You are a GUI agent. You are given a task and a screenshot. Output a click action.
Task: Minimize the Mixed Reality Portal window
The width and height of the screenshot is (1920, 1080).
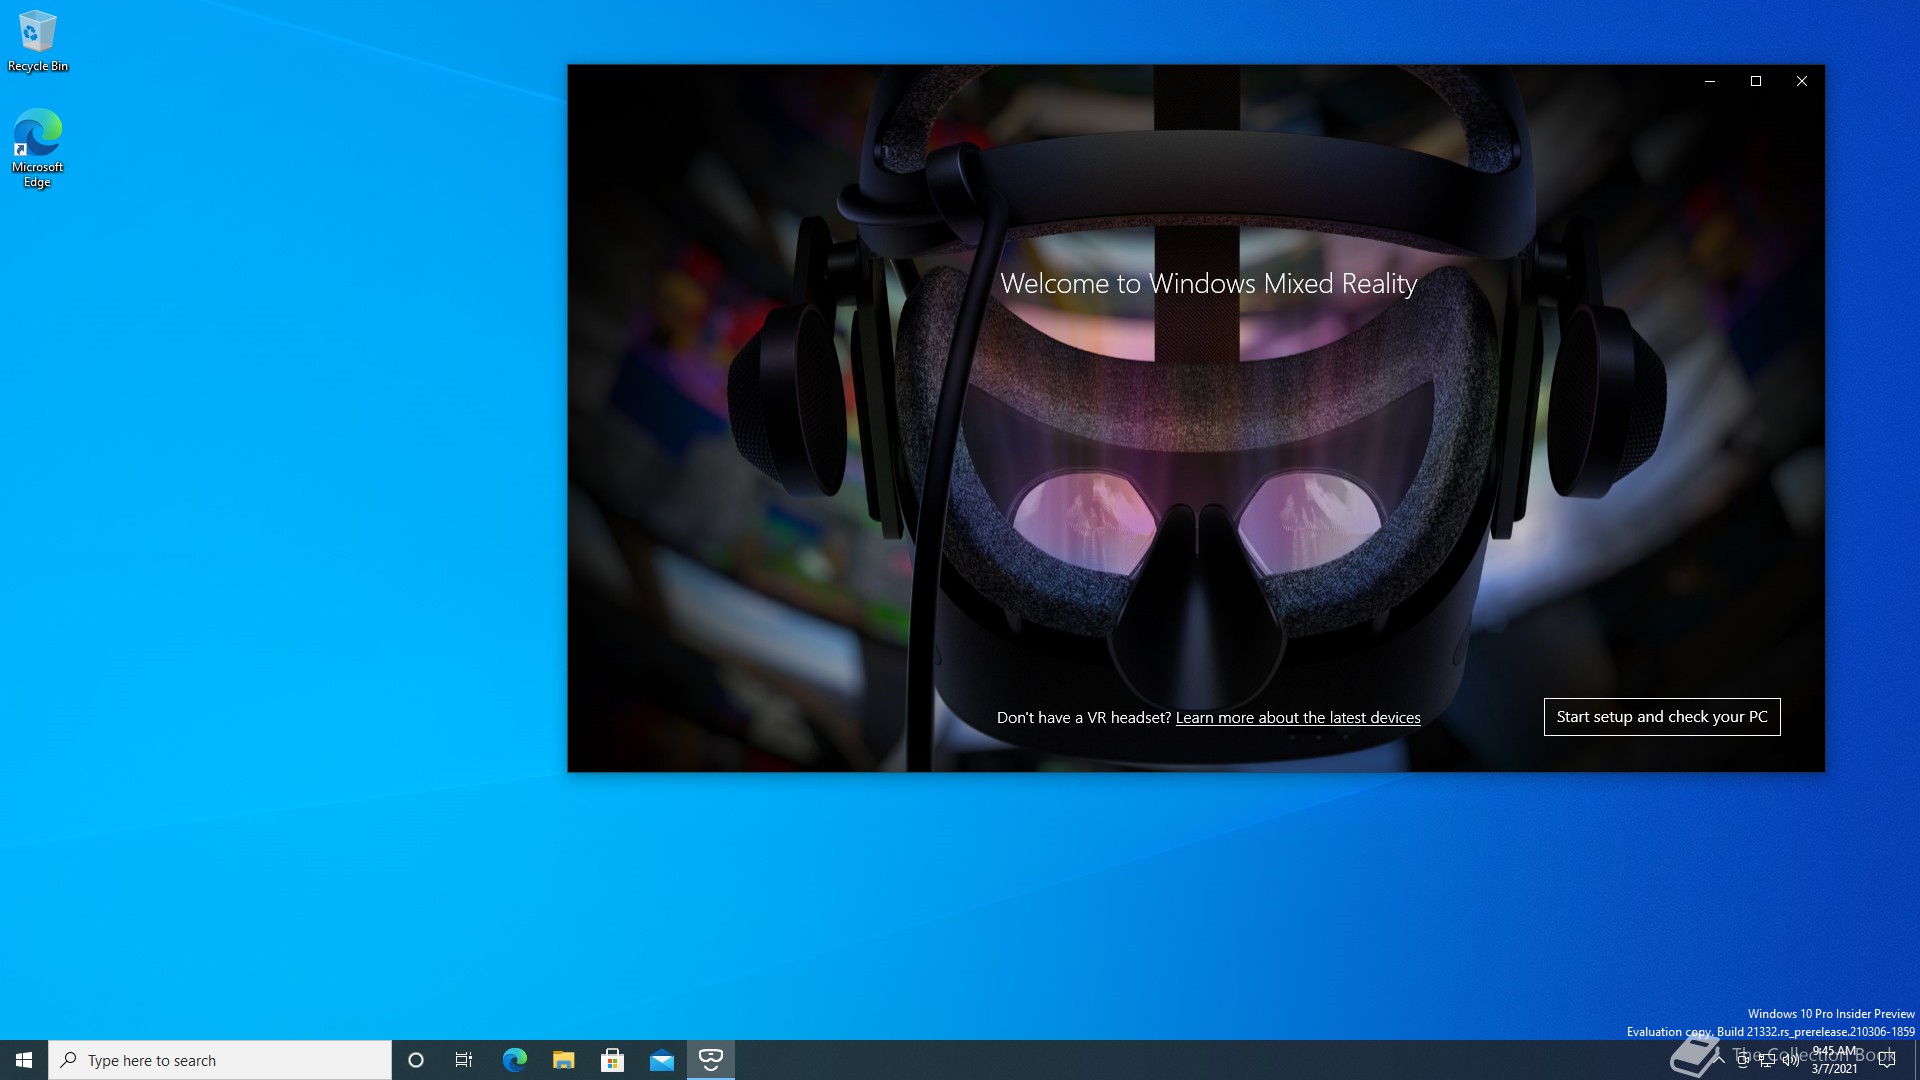click(1710, 81)
